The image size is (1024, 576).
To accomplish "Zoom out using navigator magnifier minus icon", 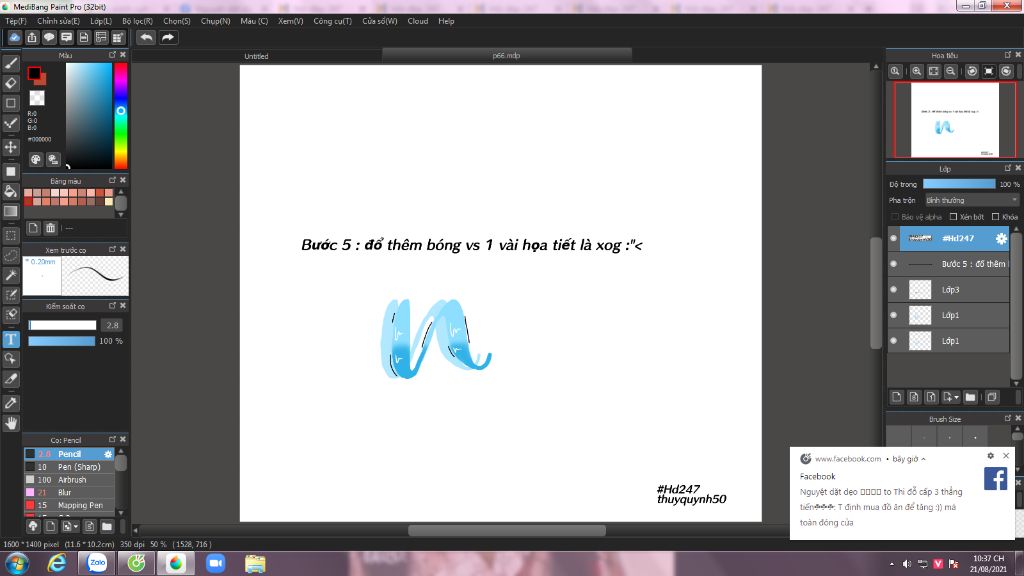I will [951, 71].
